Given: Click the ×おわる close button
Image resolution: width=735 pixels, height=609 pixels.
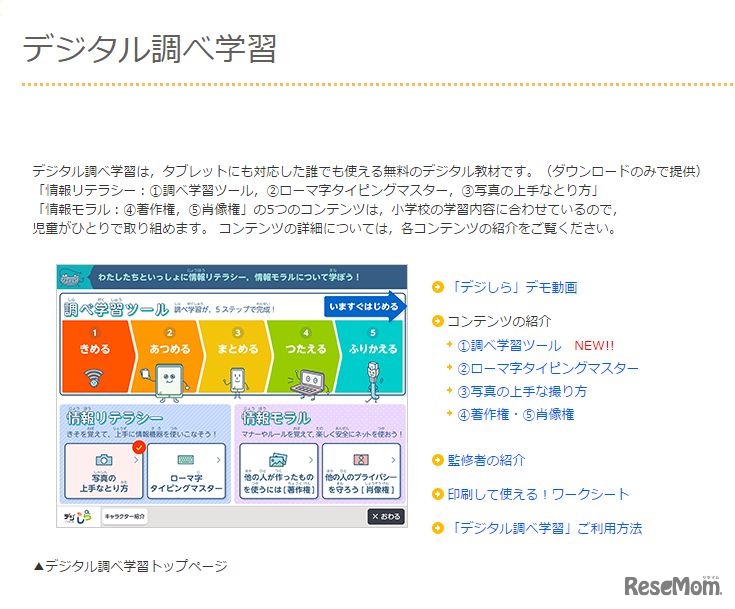Looking at the screenshot, I should 386,516.
